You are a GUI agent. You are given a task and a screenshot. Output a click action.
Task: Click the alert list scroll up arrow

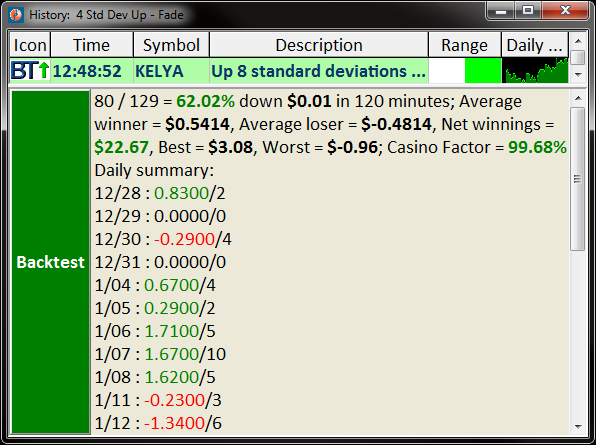pos(578,41)
